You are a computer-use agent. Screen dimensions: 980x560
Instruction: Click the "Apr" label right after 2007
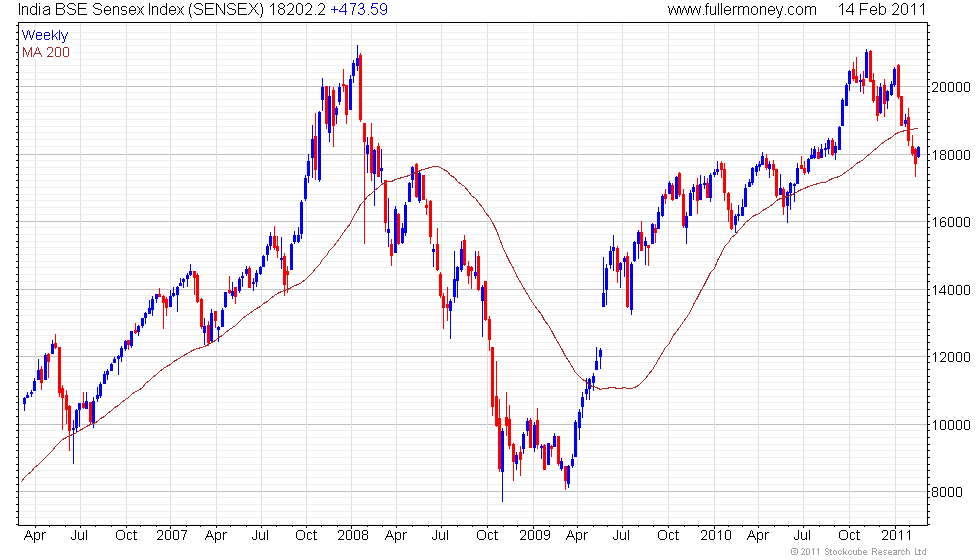pos(216,536)
